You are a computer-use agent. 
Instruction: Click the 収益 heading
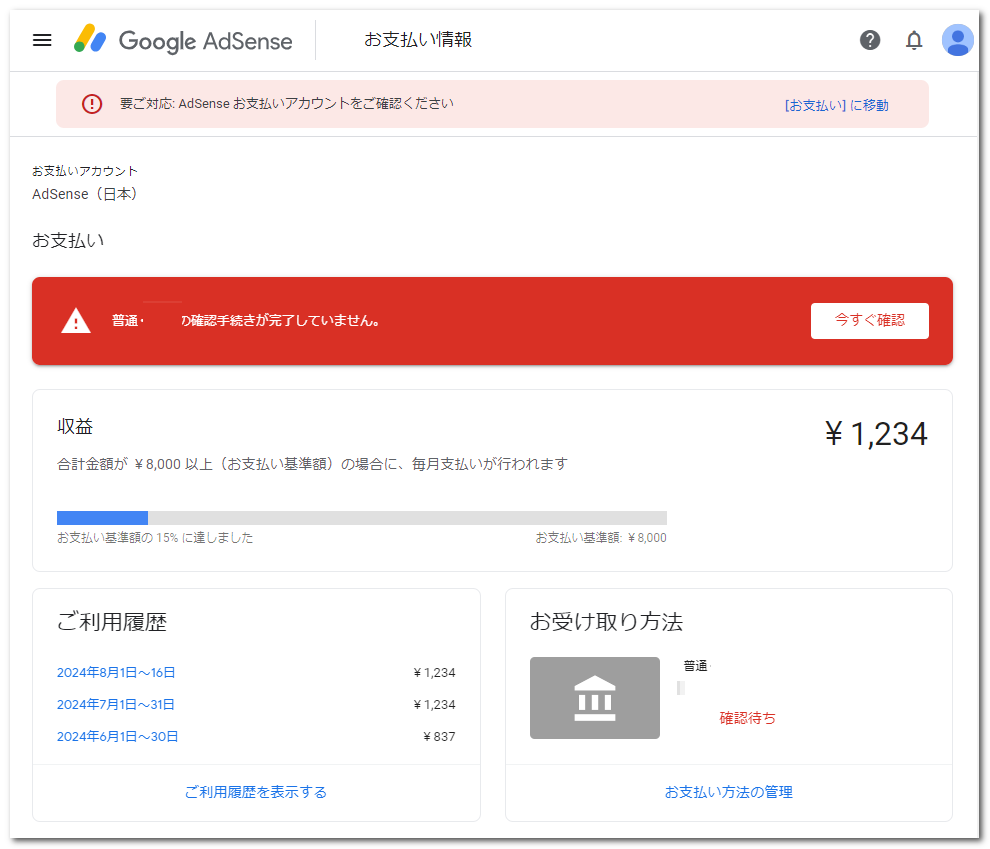[x=75, y=427]
